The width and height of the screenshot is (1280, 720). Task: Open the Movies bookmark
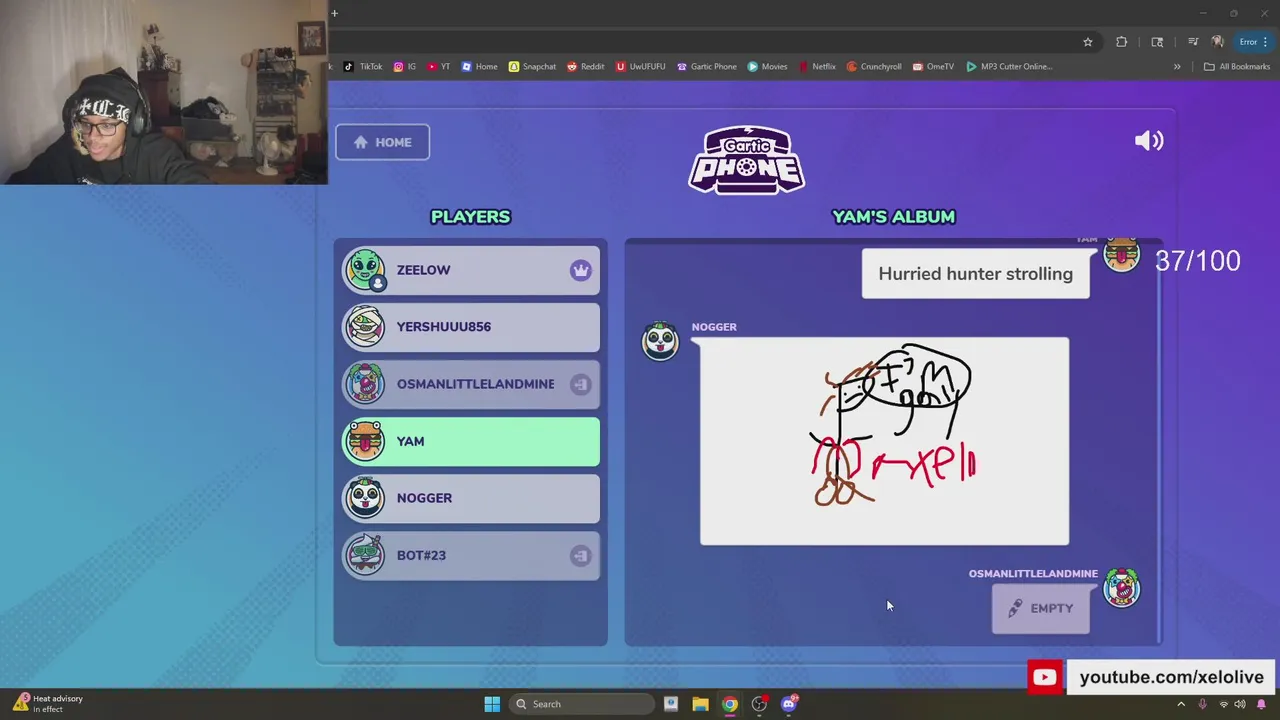click(x=768, y=67)
